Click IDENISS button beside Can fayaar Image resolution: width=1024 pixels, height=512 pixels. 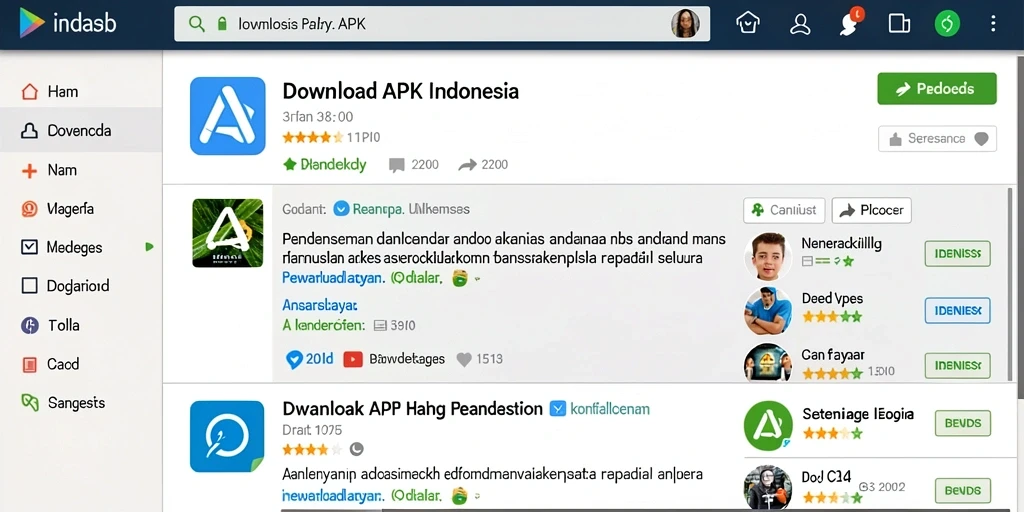click(957, 366)
